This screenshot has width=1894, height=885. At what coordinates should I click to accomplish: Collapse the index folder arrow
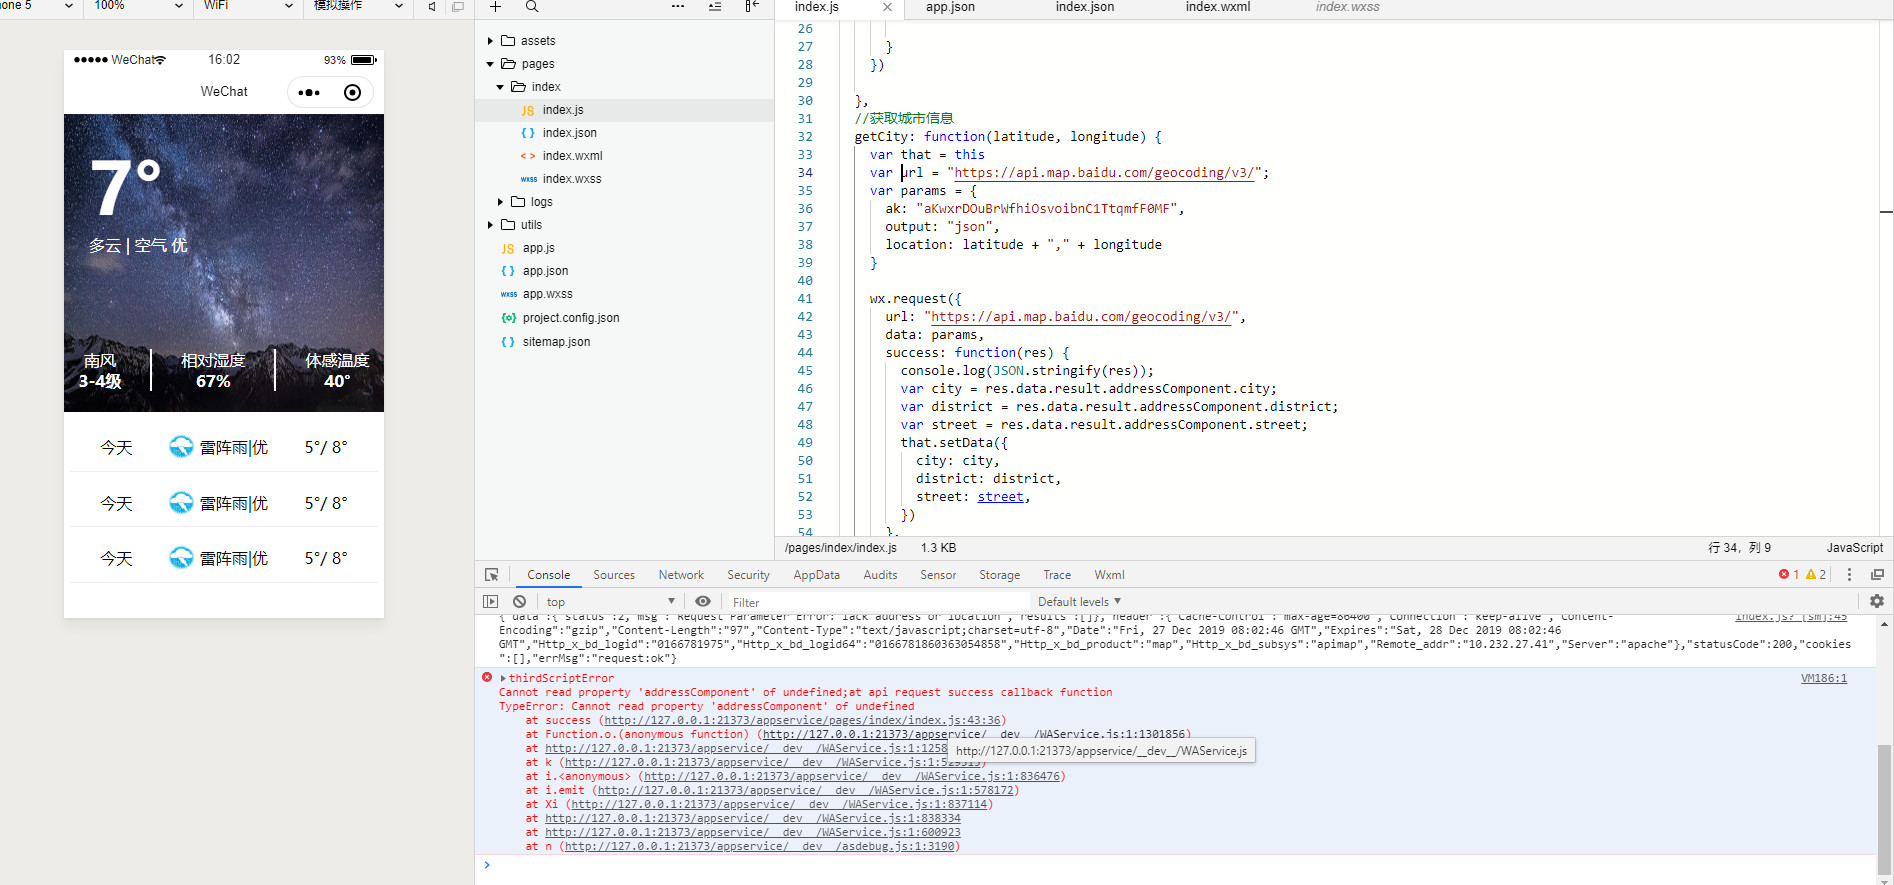(500, 87)
